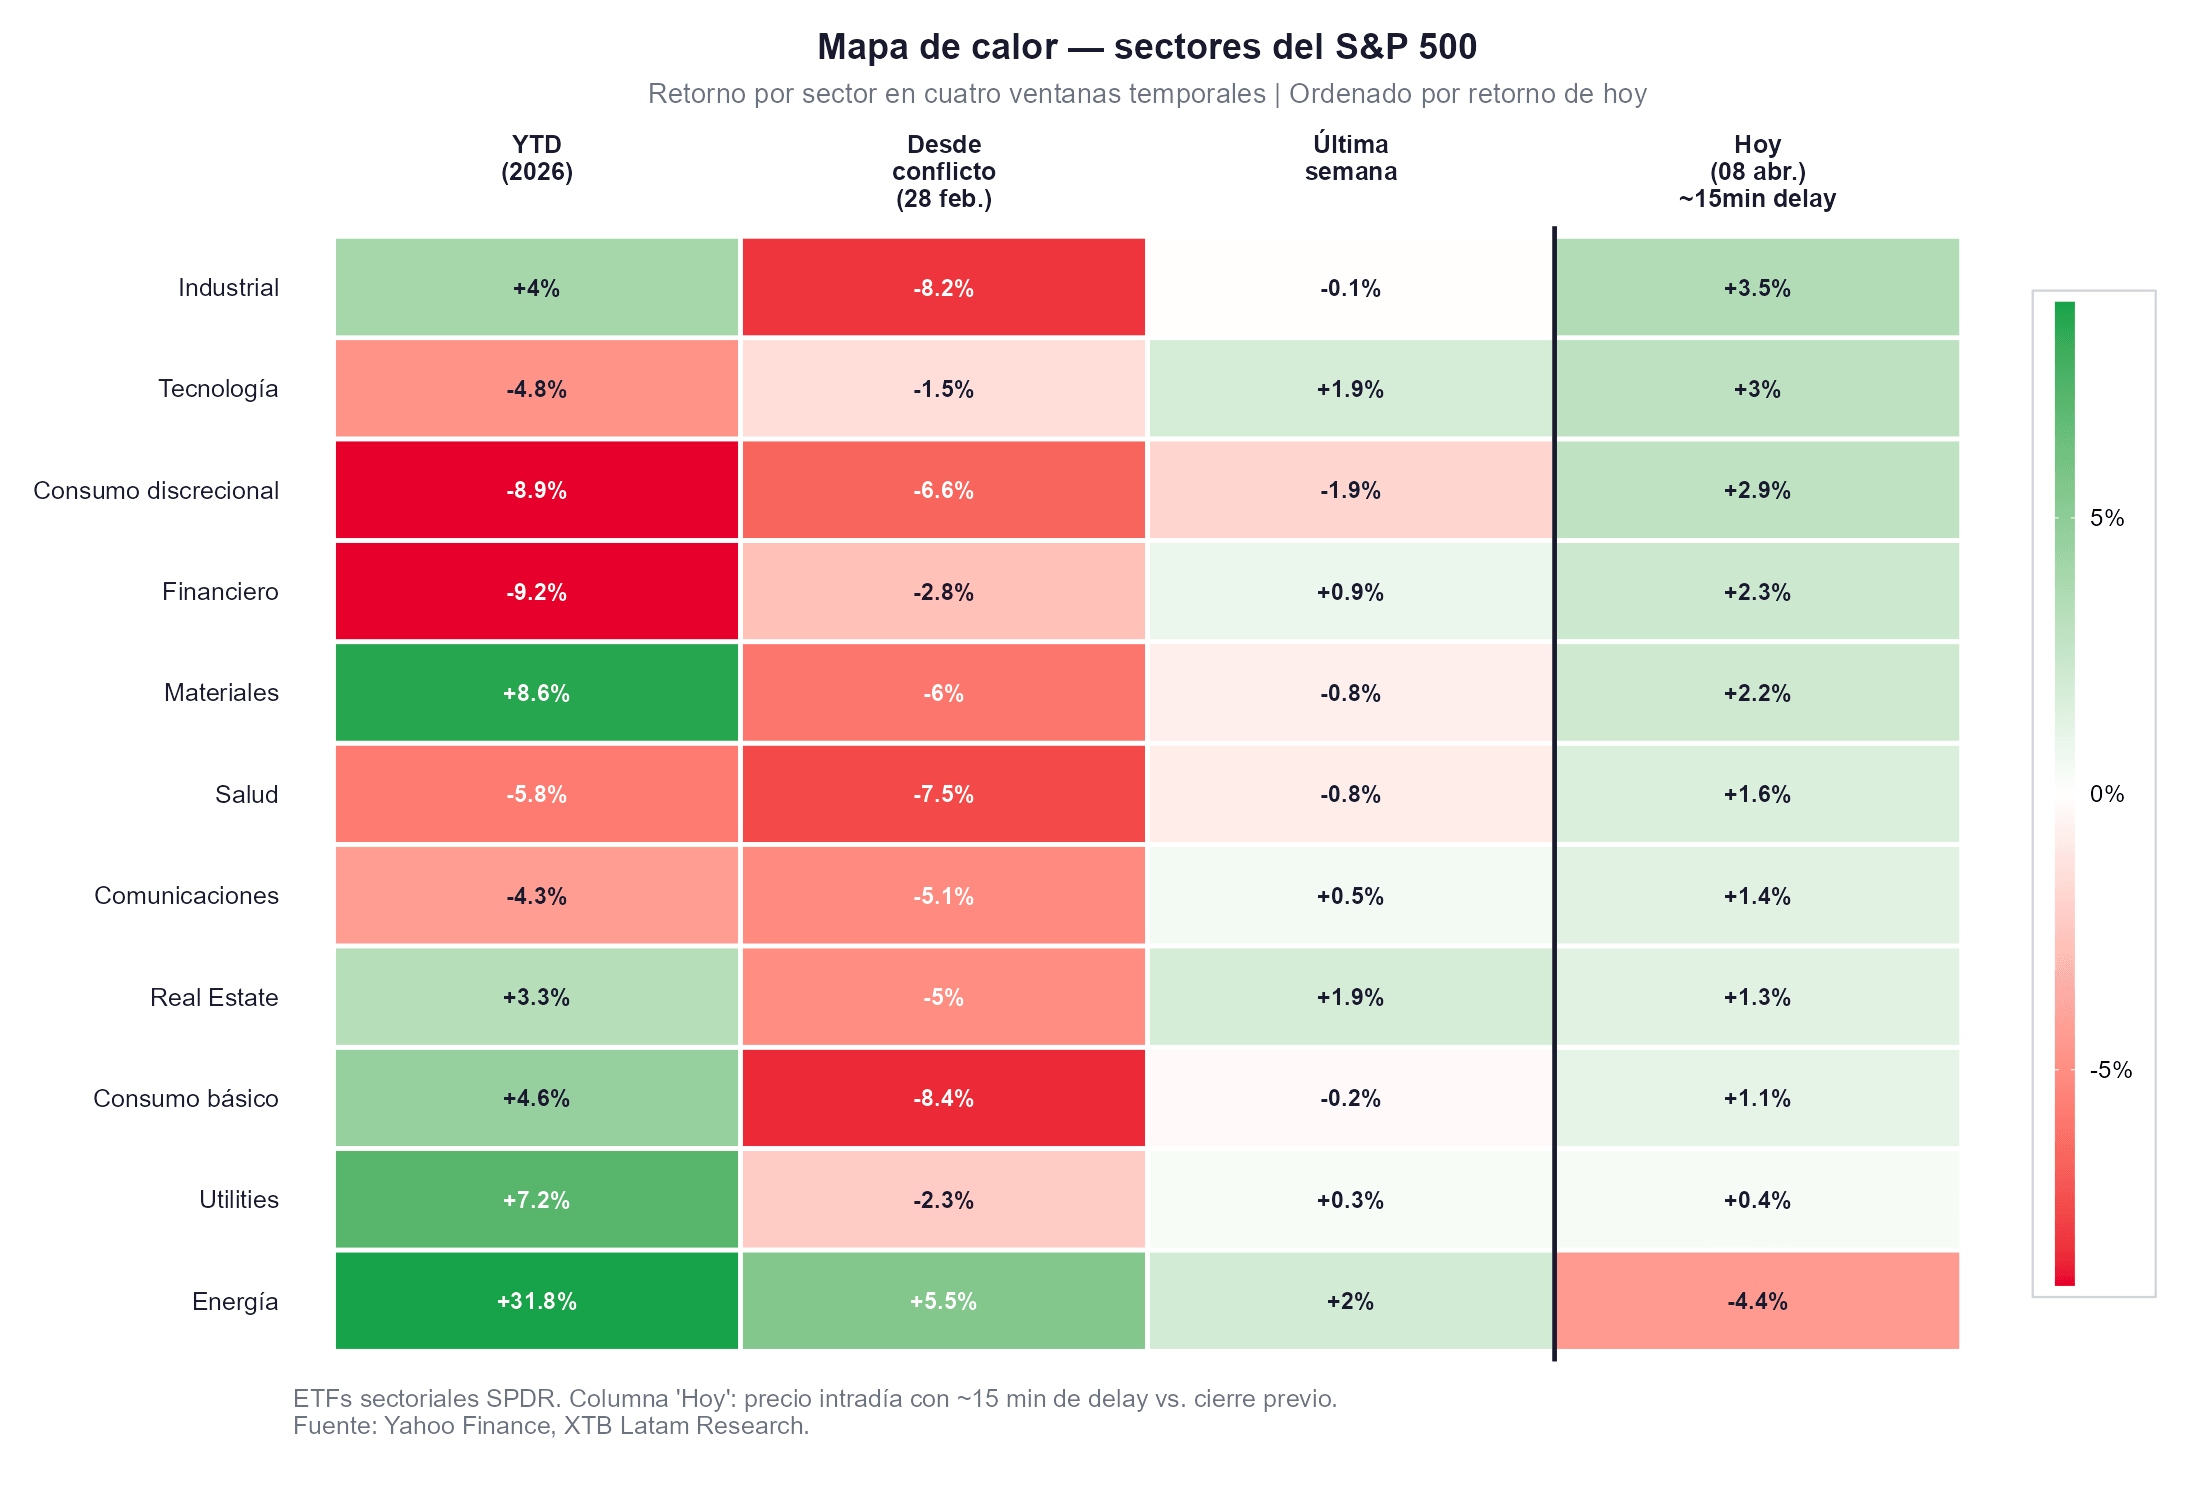Click the 'Última semana' column header
This screenshot has width=2200, height=1500.
click(1350, 158)
